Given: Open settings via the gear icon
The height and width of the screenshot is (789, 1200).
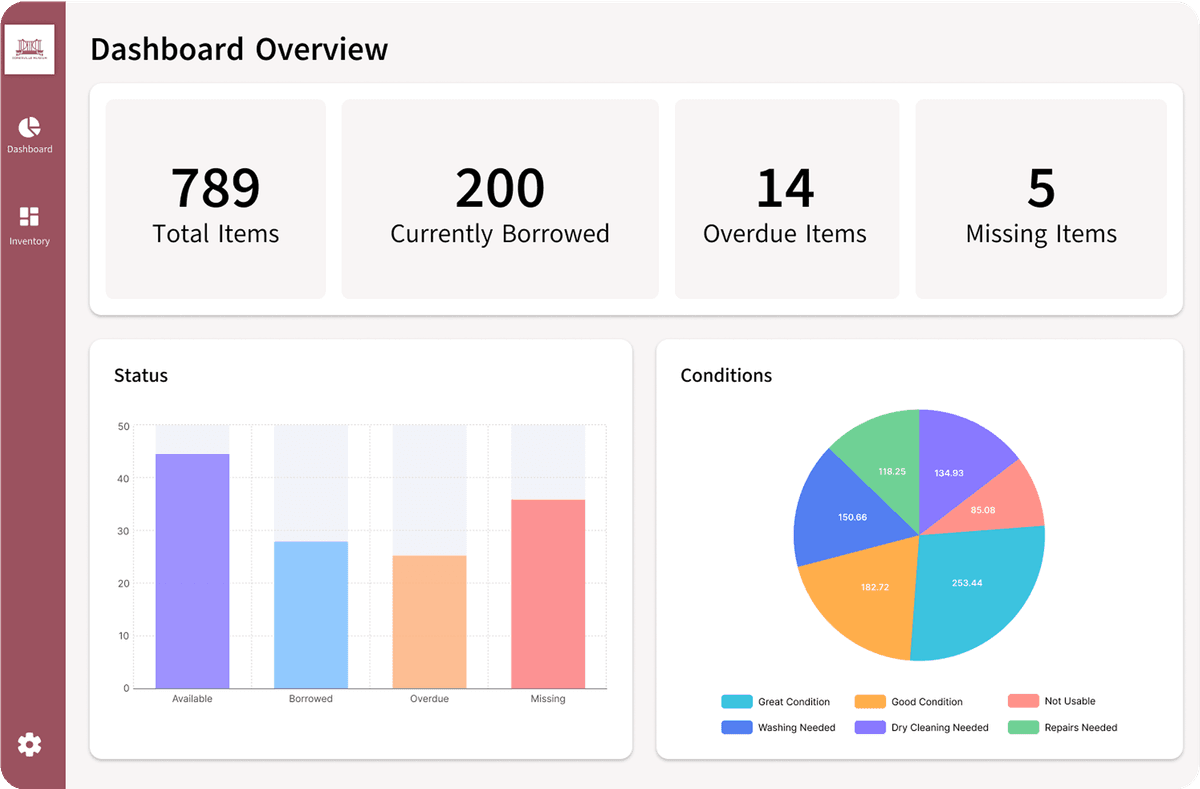Looking at the screenshot, I should 29,744.
